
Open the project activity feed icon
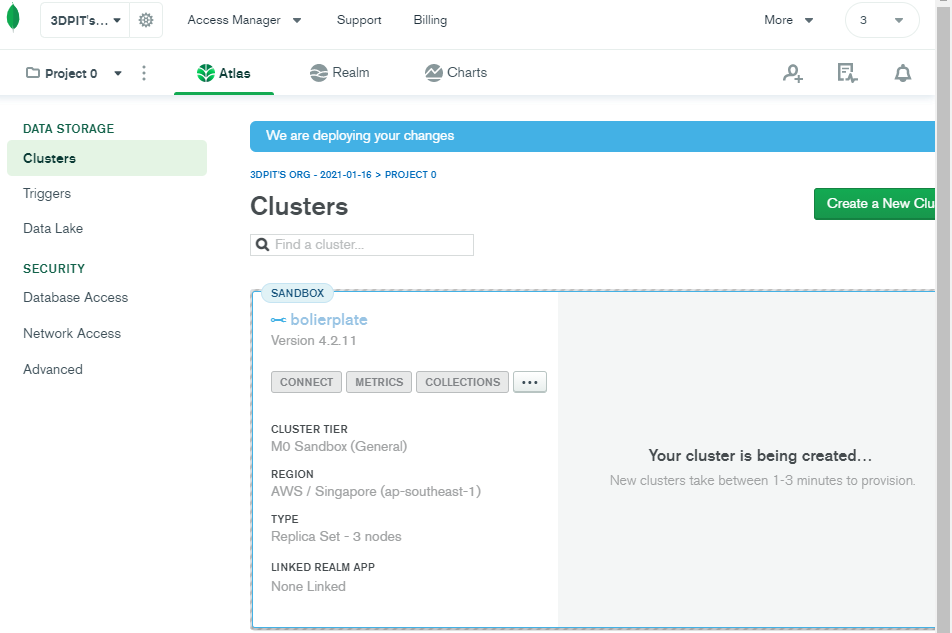(847, 73)
